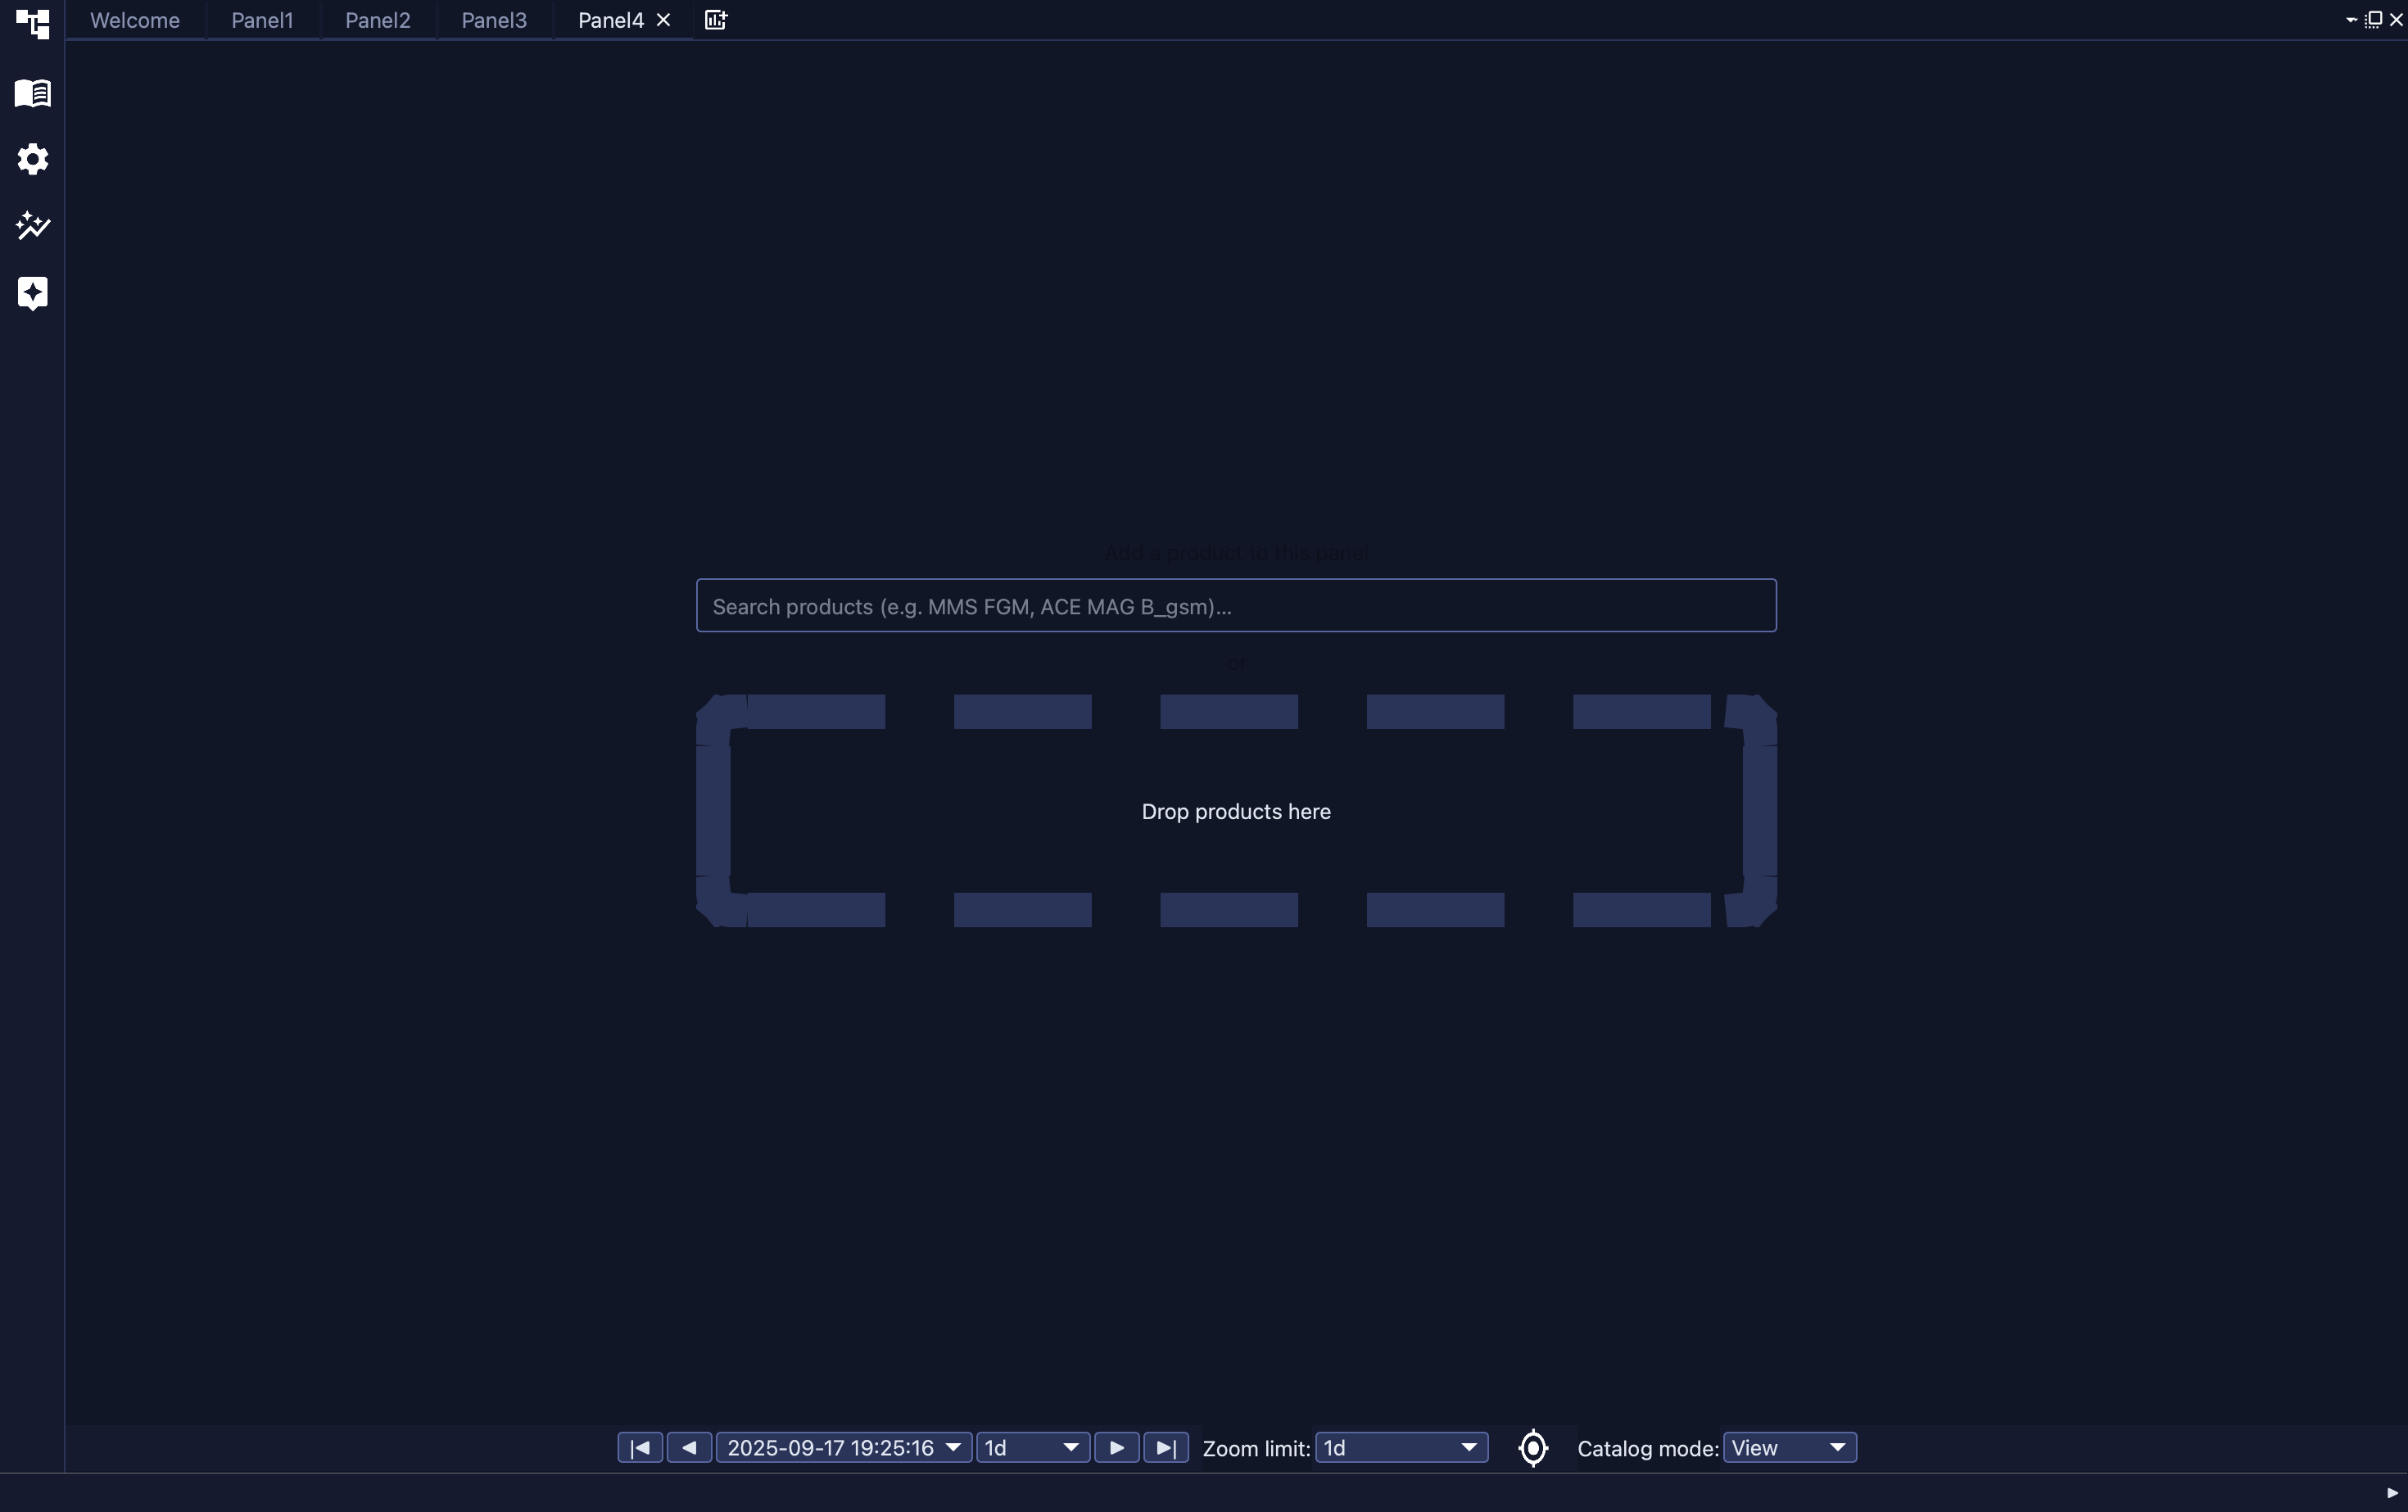The height and width of the screenshot is (1512, 2408).
Task: Jump to end of time range
Action: pos(1166,1448)
